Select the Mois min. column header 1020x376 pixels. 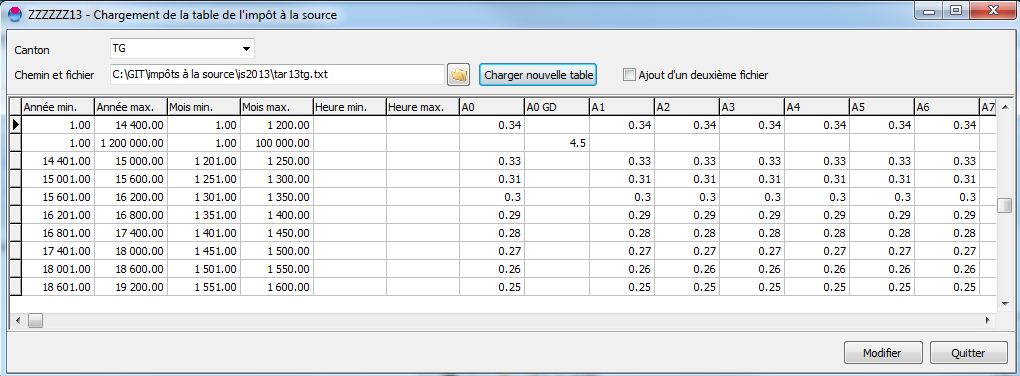click(x=204, y=107)
